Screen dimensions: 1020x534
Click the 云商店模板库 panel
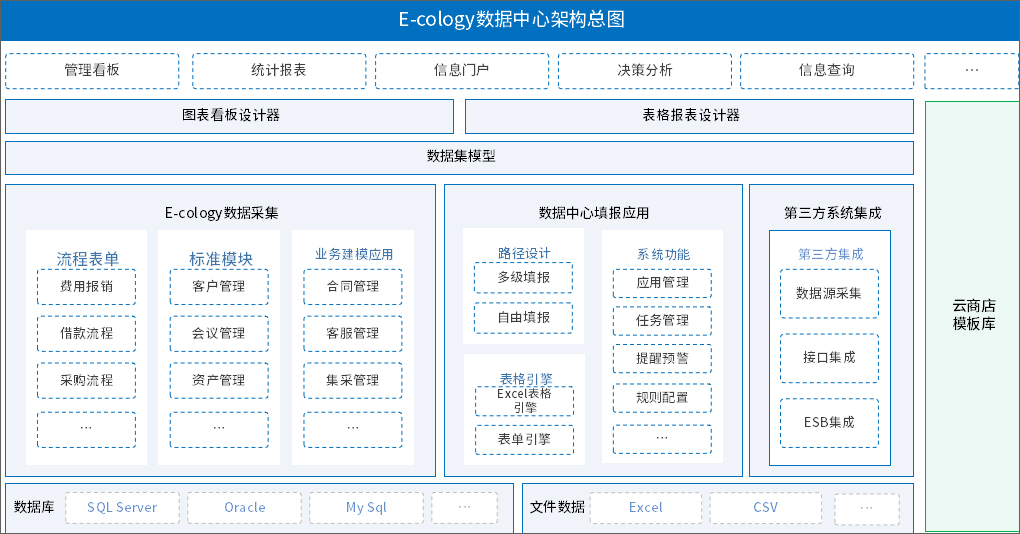coord(973,316)
